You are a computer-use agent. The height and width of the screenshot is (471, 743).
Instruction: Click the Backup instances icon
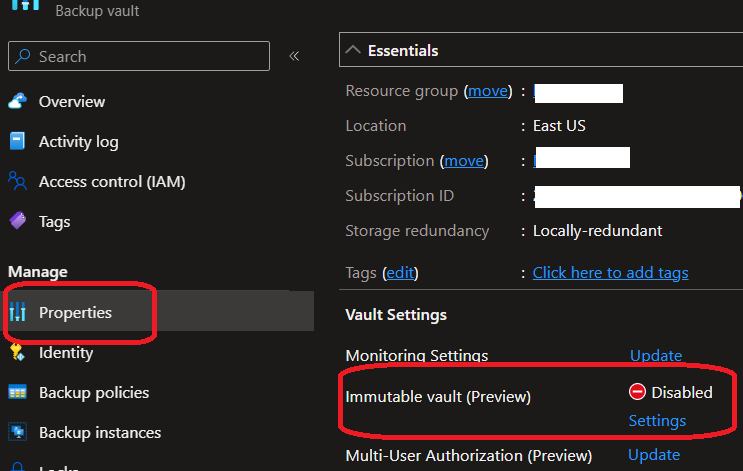[17, 433]
